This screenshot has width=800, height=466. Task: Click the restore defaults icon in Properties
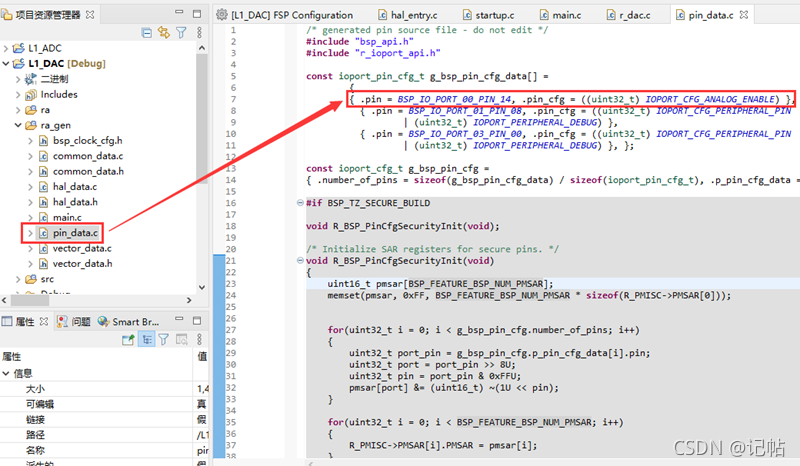(182, 340)
